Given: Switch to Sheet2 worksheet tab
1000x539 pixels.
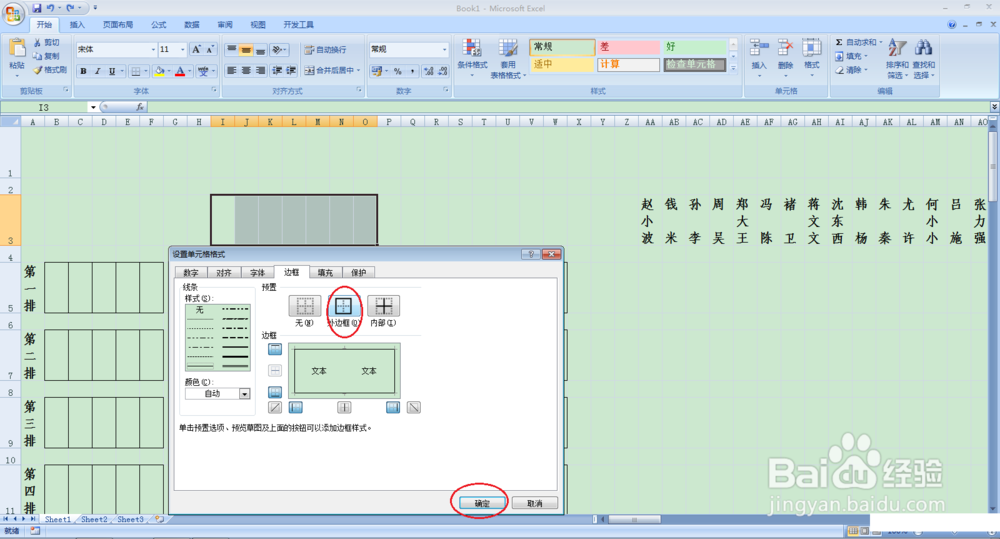Looking at the screenshot, I should [94, 519].
